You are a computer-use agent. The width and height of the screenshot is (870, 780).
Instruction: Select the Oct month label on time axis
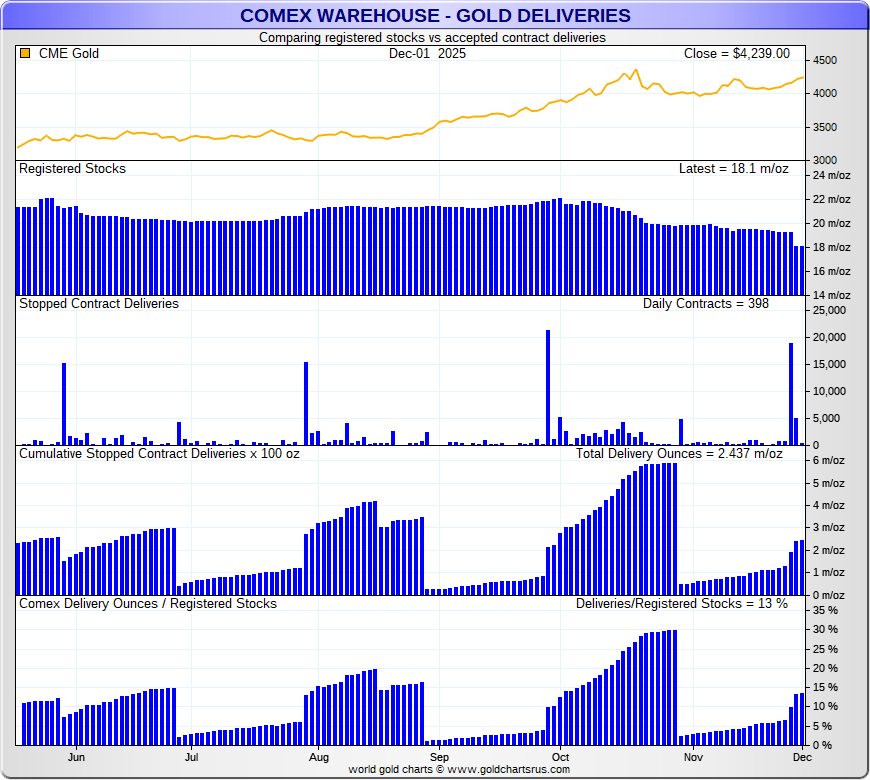pyautogui.click(x=560, y=758)
